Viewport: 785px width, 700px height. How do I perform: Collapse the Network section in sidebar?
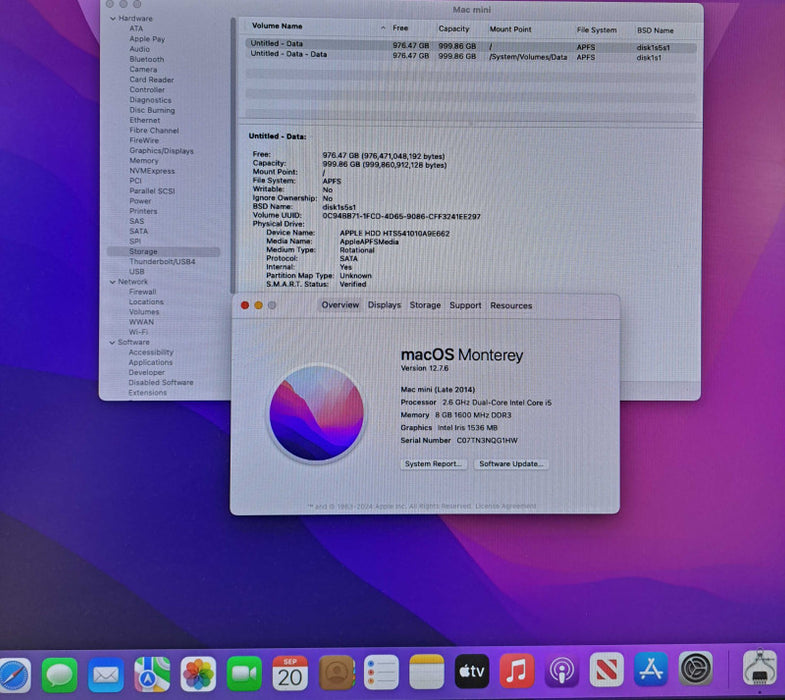(x=113, y=282)
